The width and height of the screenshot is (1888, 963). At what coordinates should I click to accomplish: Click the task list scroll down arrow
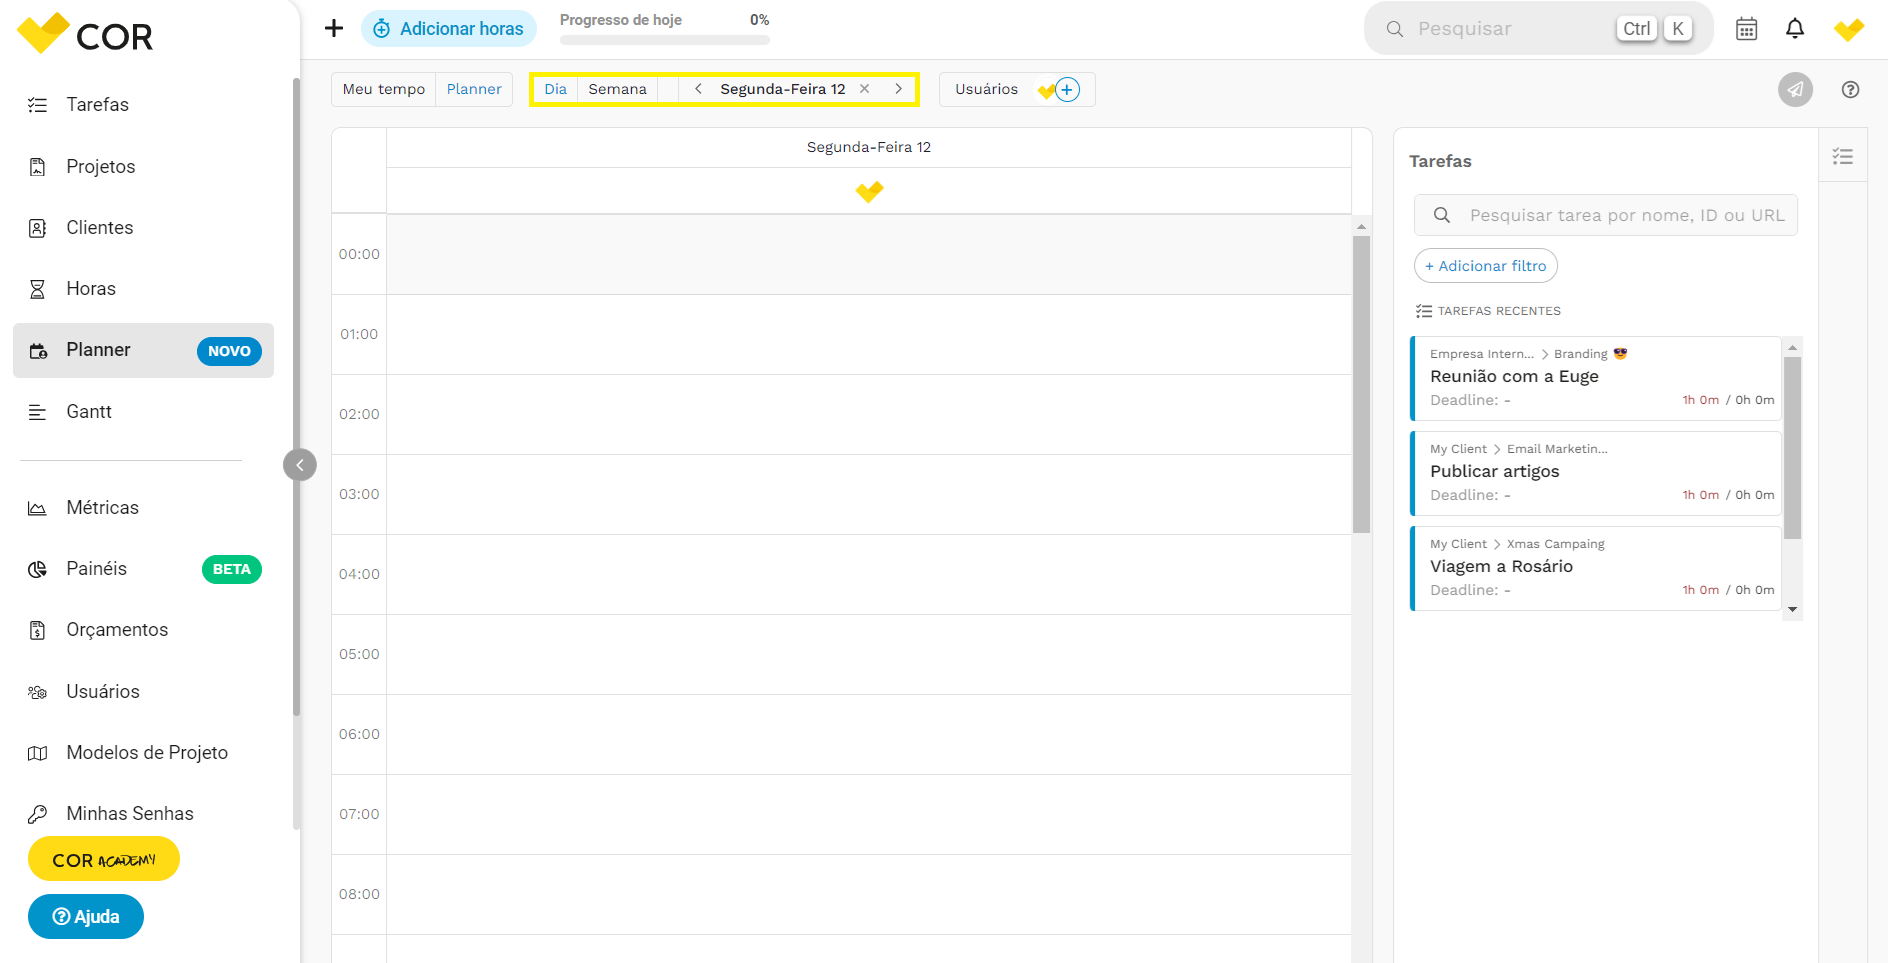(x=1793, y=609)
